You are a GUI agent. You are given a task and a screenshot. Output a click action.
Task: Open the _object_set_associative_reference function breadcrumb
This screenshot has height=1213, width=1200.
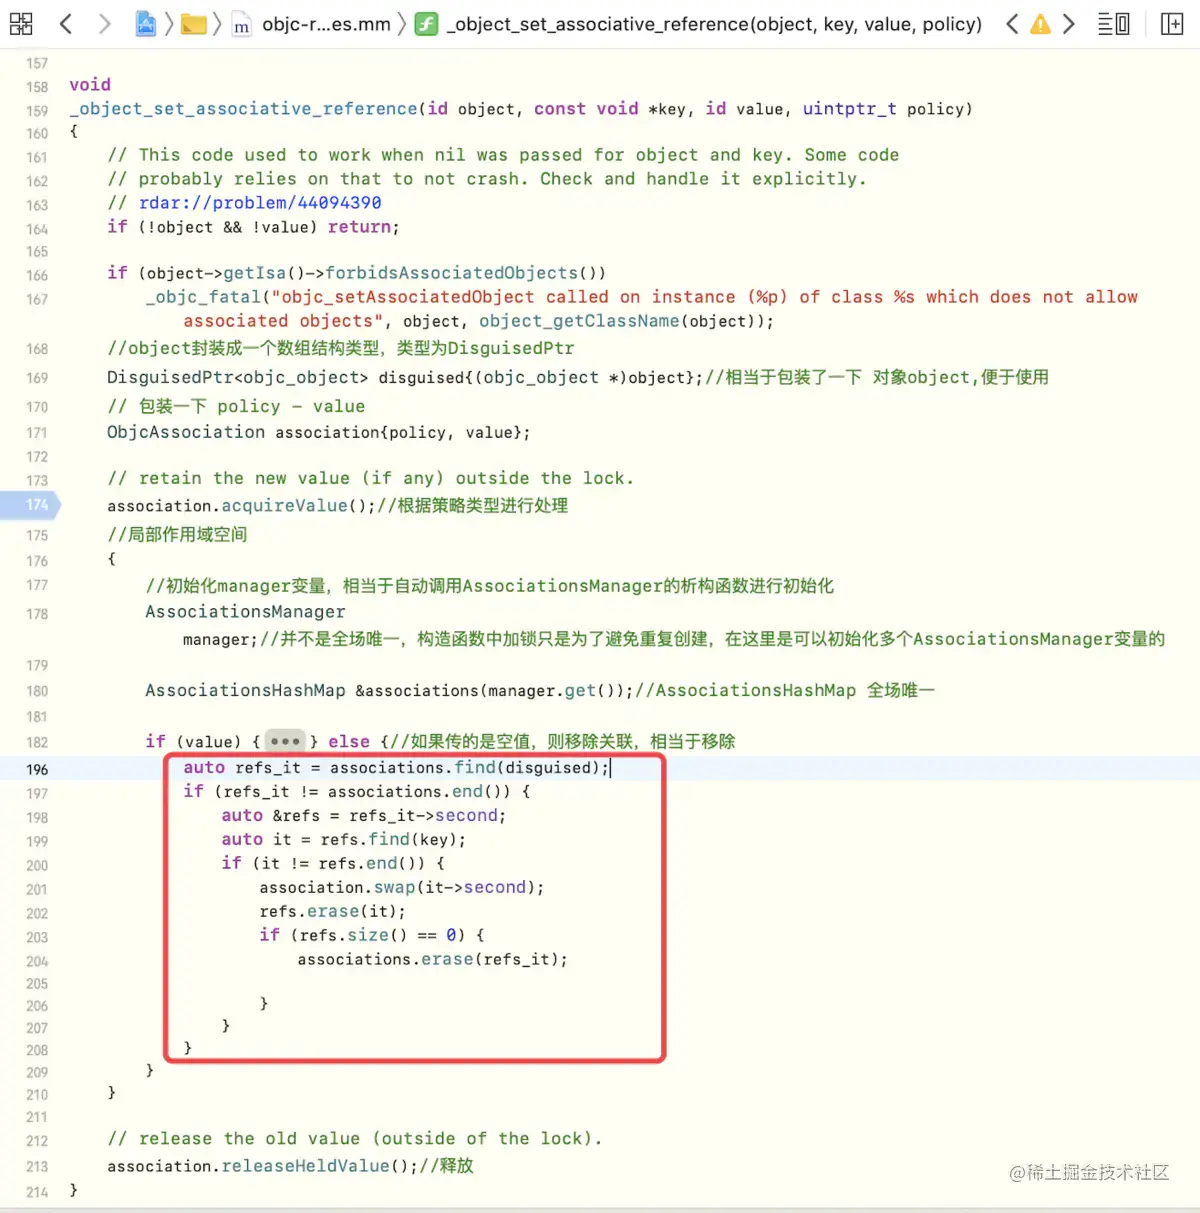(714, 24)
